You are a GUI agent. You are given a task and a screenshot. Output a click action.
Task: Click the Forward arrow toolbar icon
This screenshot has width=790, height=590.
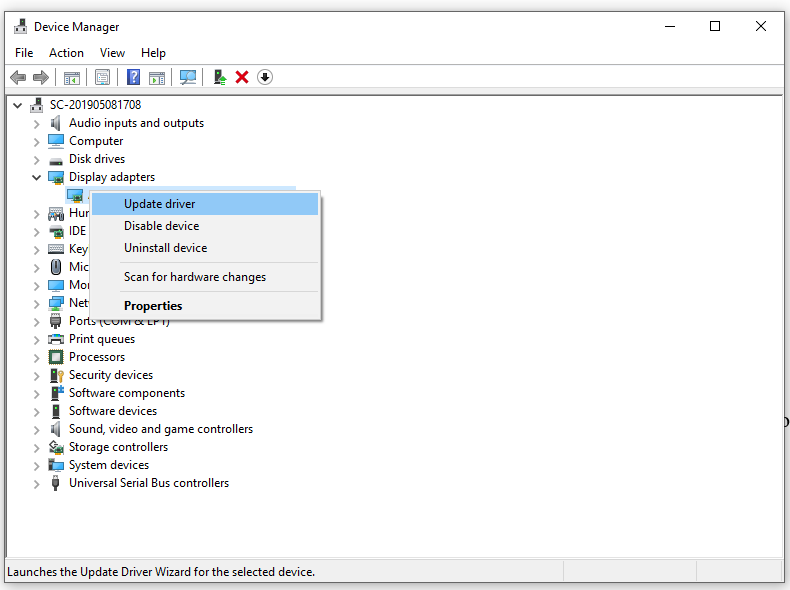[x=40, y=77]
